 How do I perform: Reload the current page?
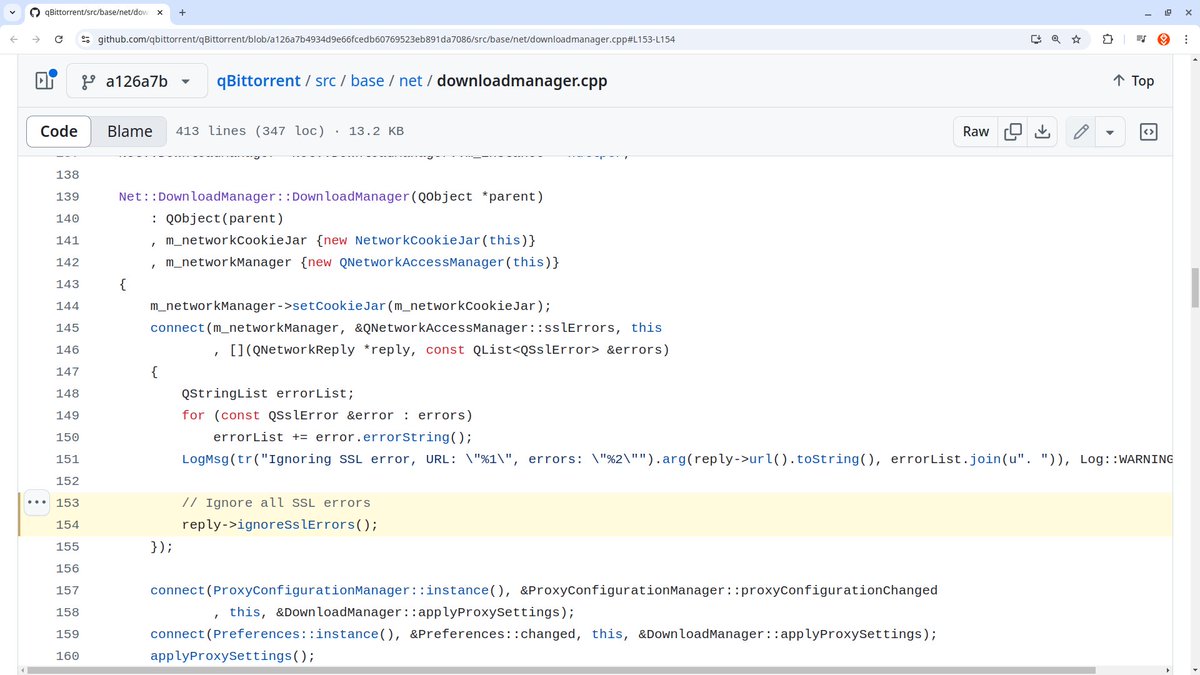(x=59, y=39)
